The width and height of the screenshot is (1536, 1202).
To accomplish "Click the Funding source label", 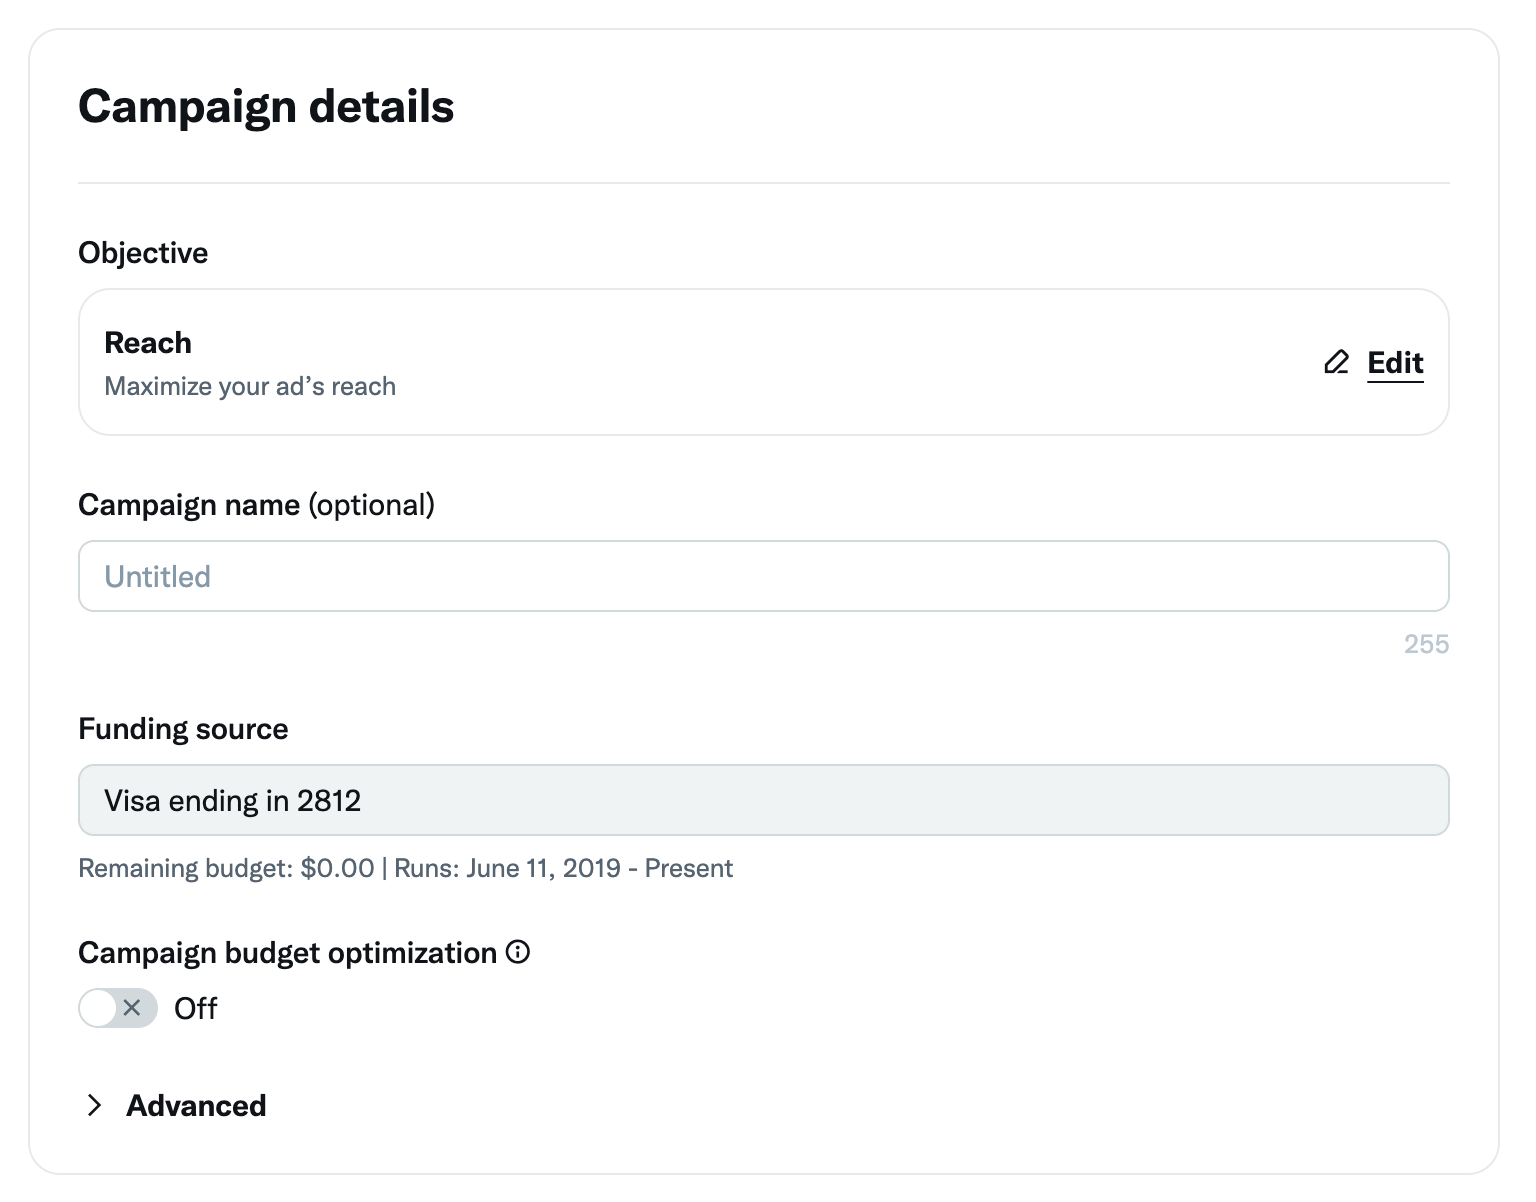I will pyautogui.click(x=183, y=729).
